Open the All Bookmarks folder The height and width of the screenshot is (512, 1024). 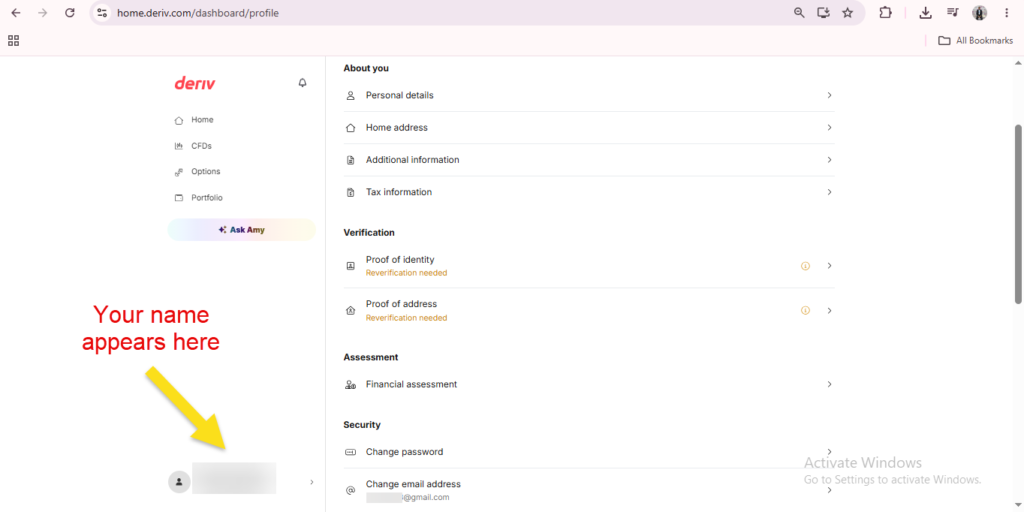tap(975, 40)
